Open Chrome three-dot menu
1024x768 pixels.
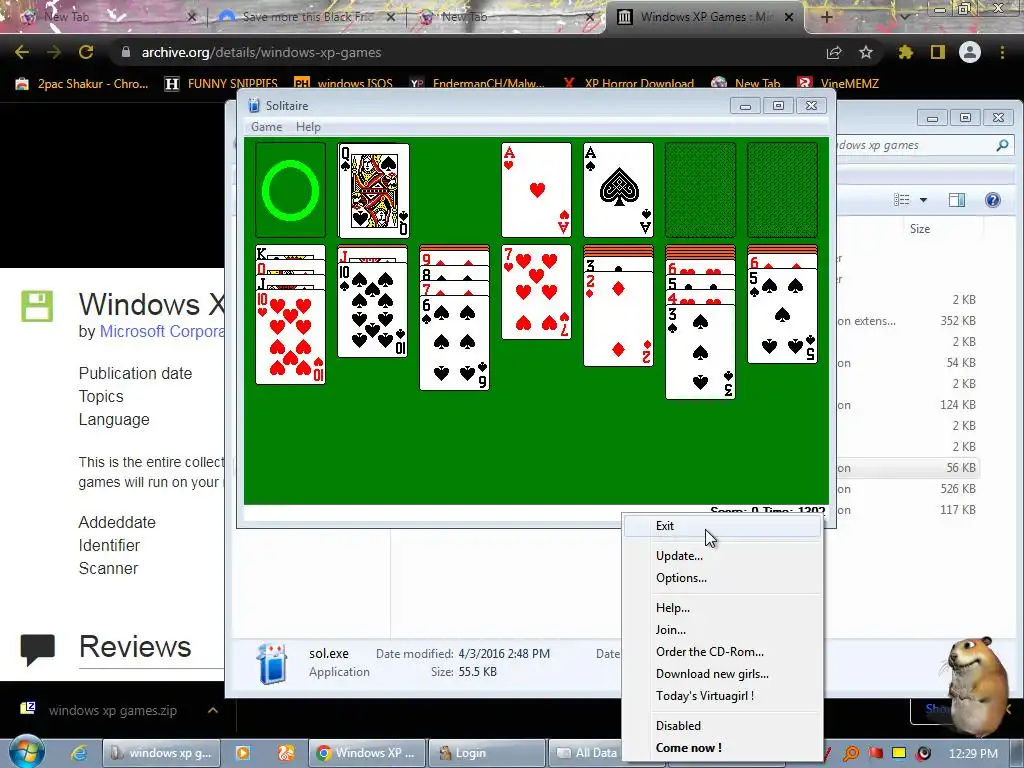tap(1002, 52)
